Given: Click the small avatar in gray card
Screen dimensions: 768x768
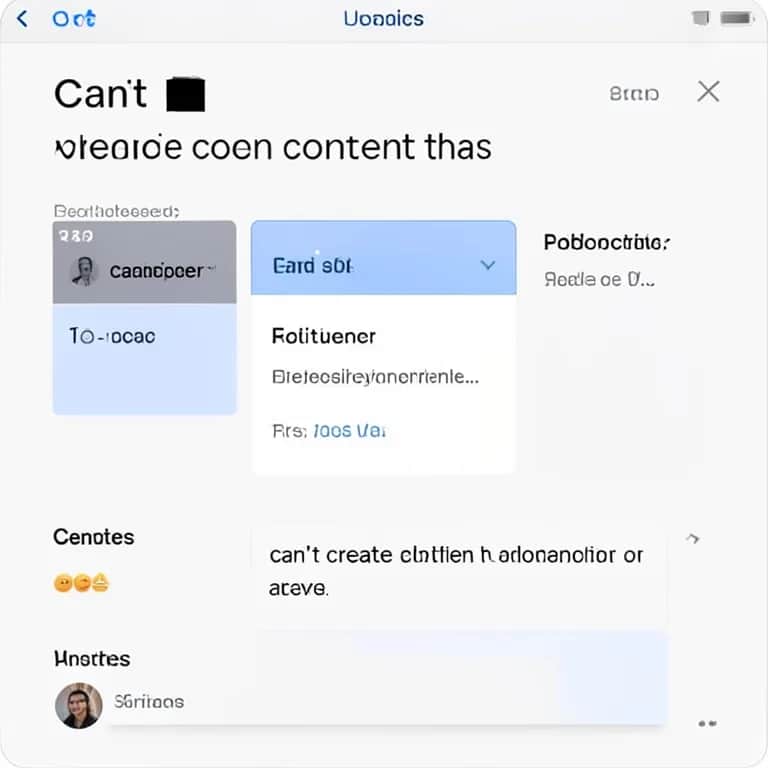Looking at the screenshot, I should pyautogui.click(x=84, y=271).
